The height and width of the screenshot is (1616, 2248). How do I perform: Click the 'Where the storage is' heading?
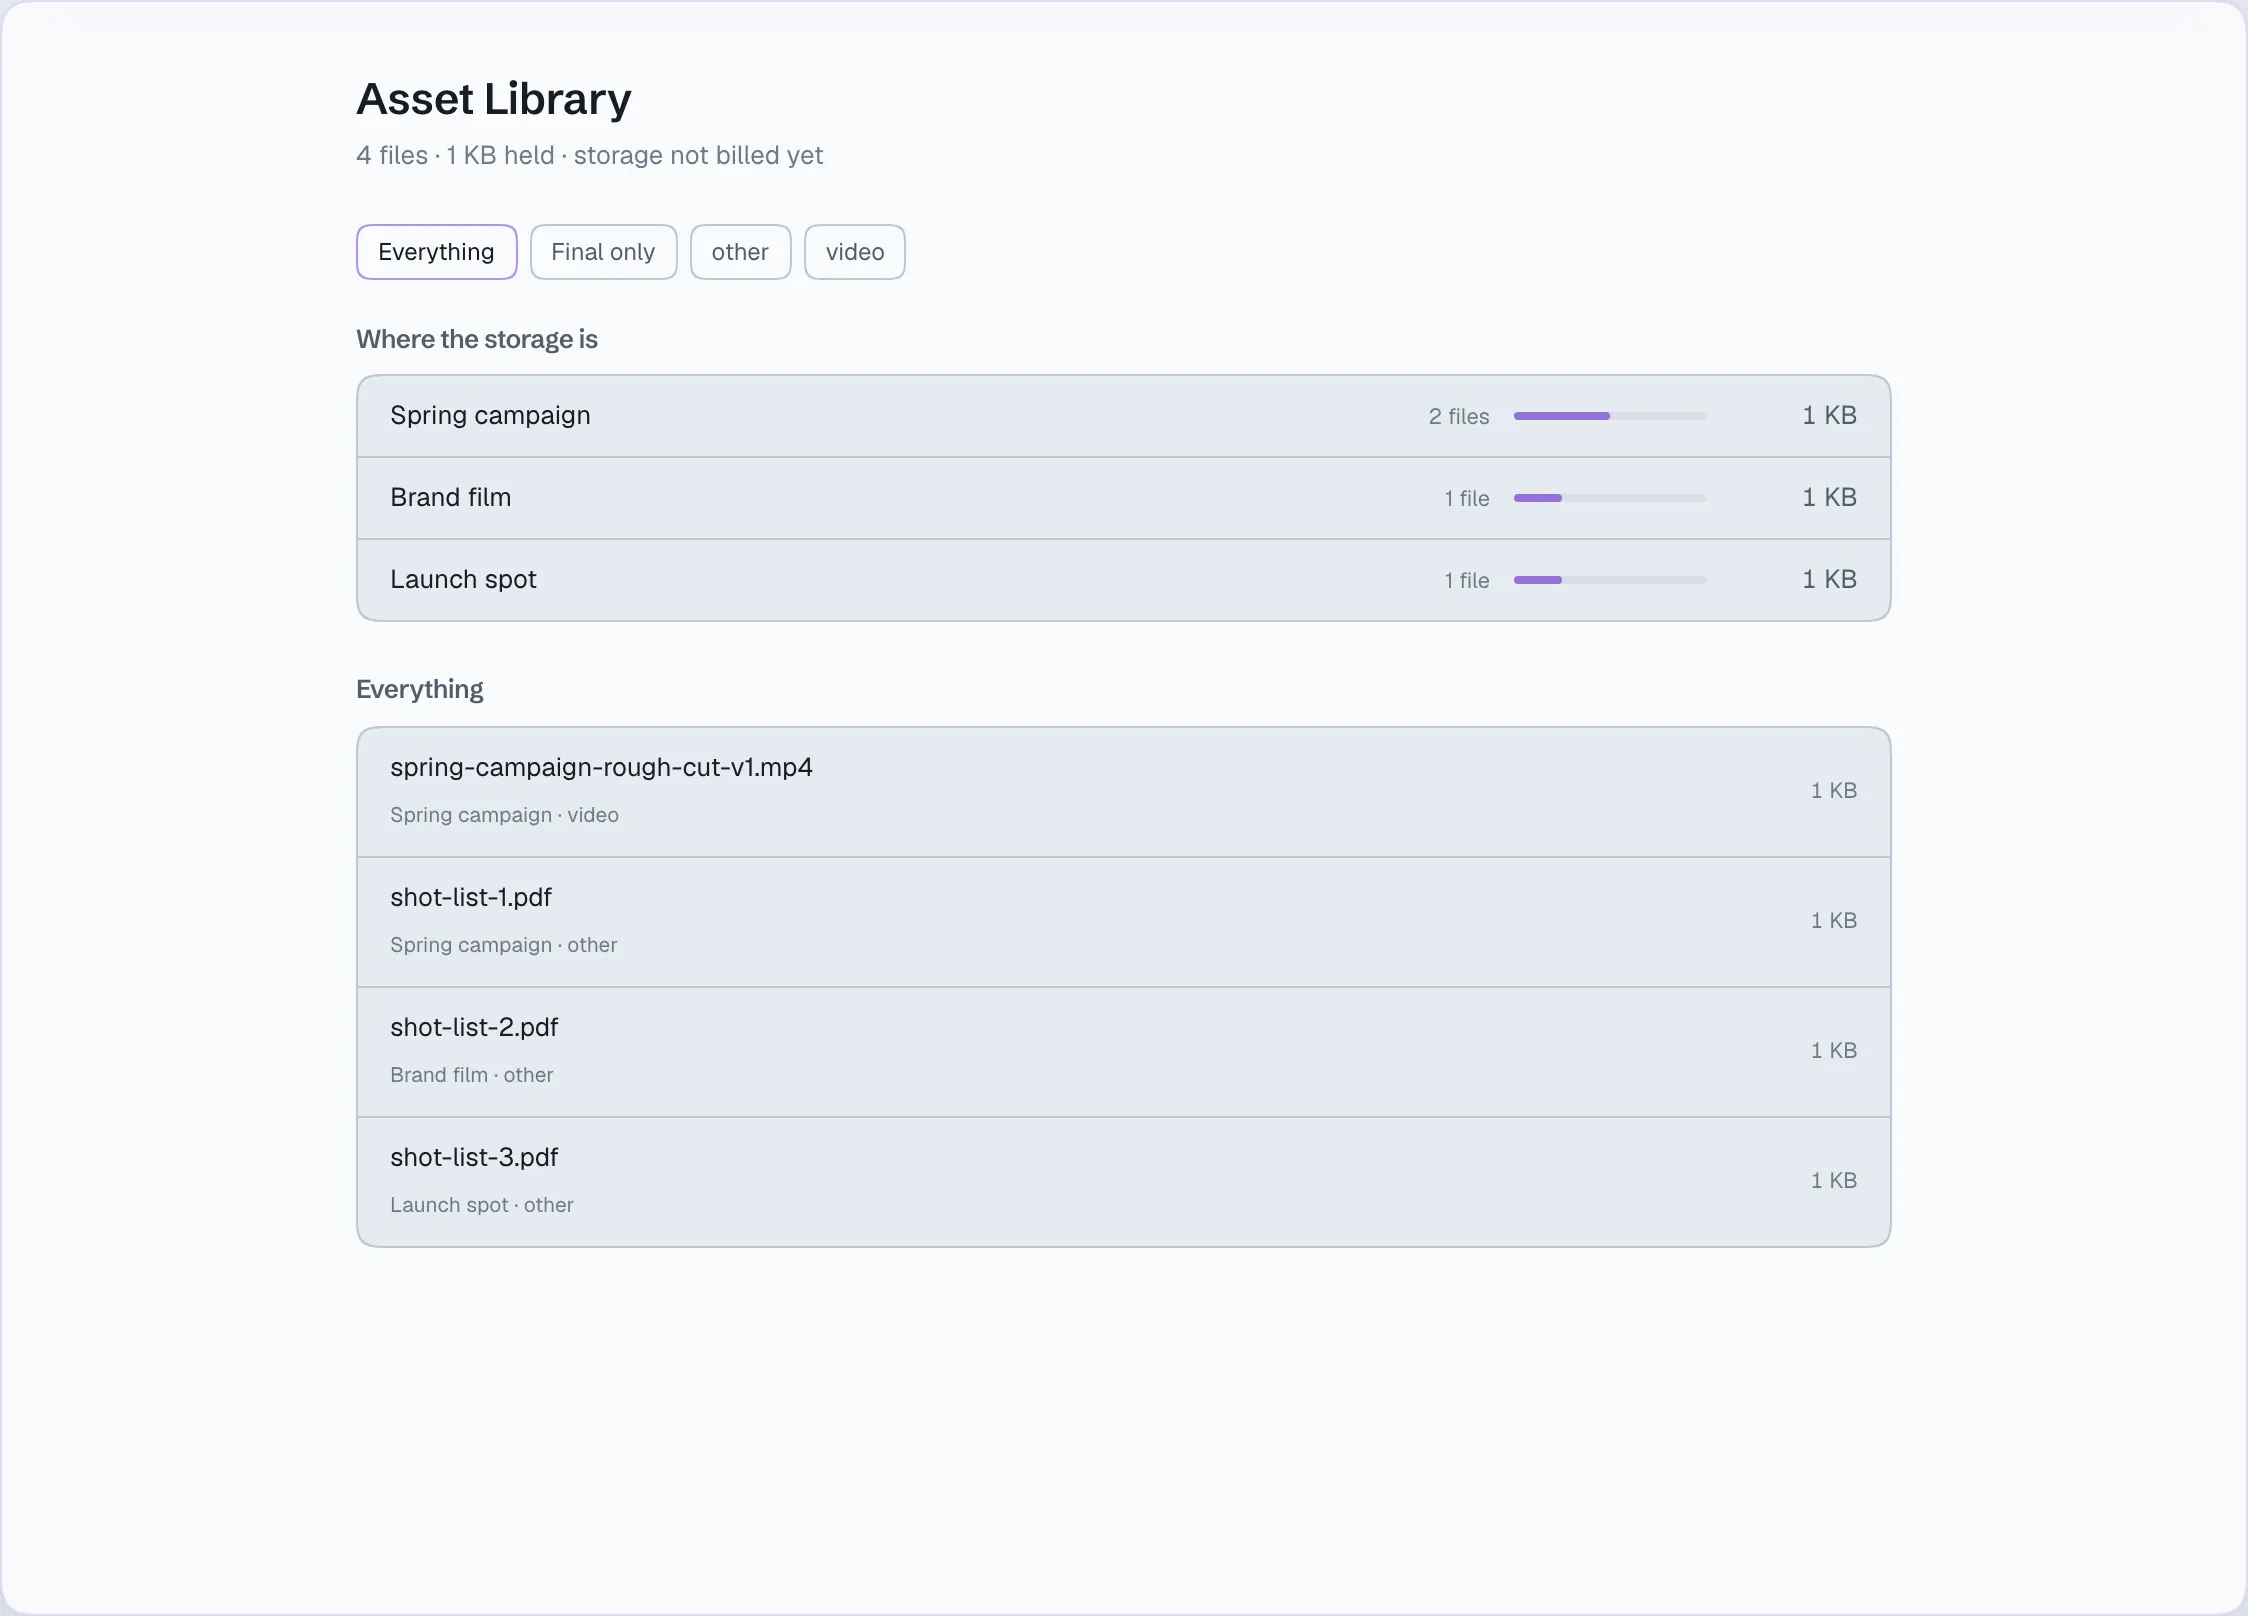coord(477,340)
